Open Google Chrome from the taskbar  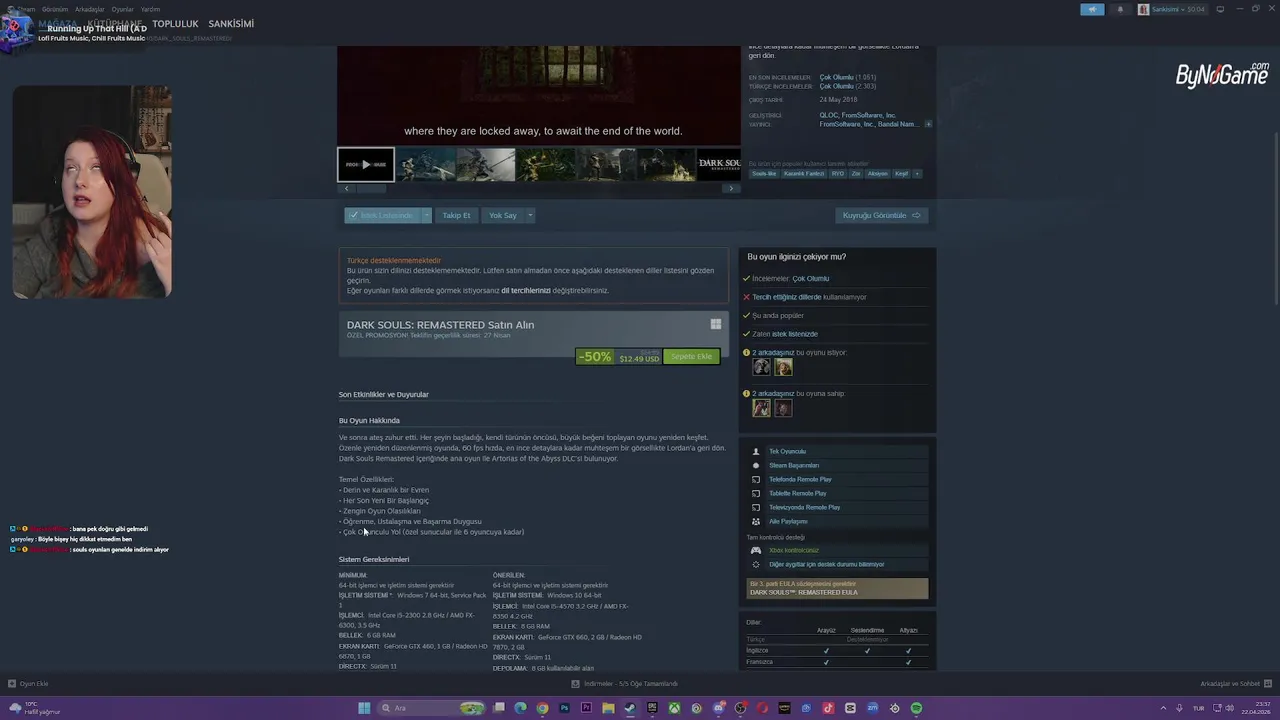point(542,708)
